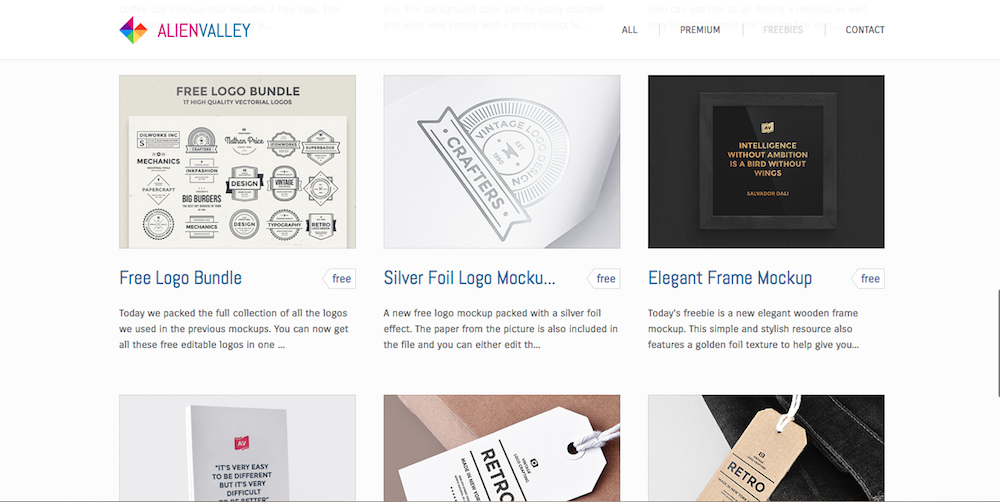Click the free tag beside Free Logo Bundle

pos(339,279)
